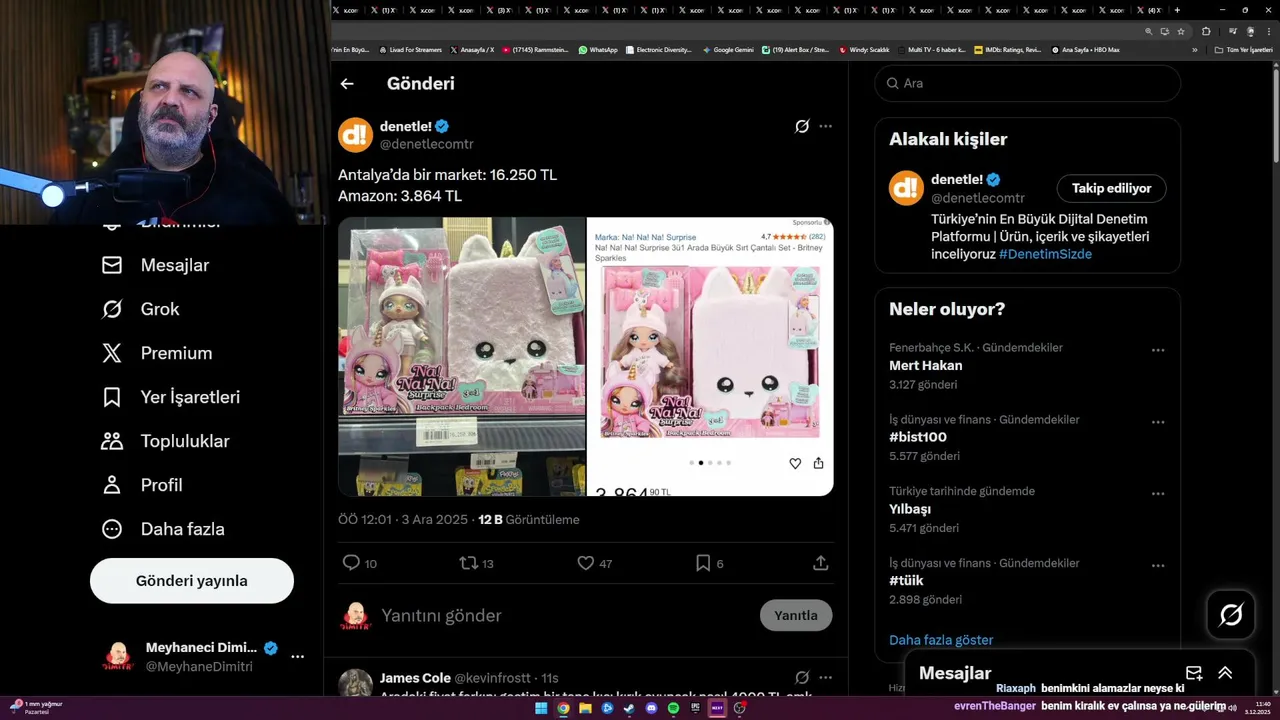Screen dimensions: 1280x720
Task: Open Chrome from the taskbar
Action: [x=563, y=708]
